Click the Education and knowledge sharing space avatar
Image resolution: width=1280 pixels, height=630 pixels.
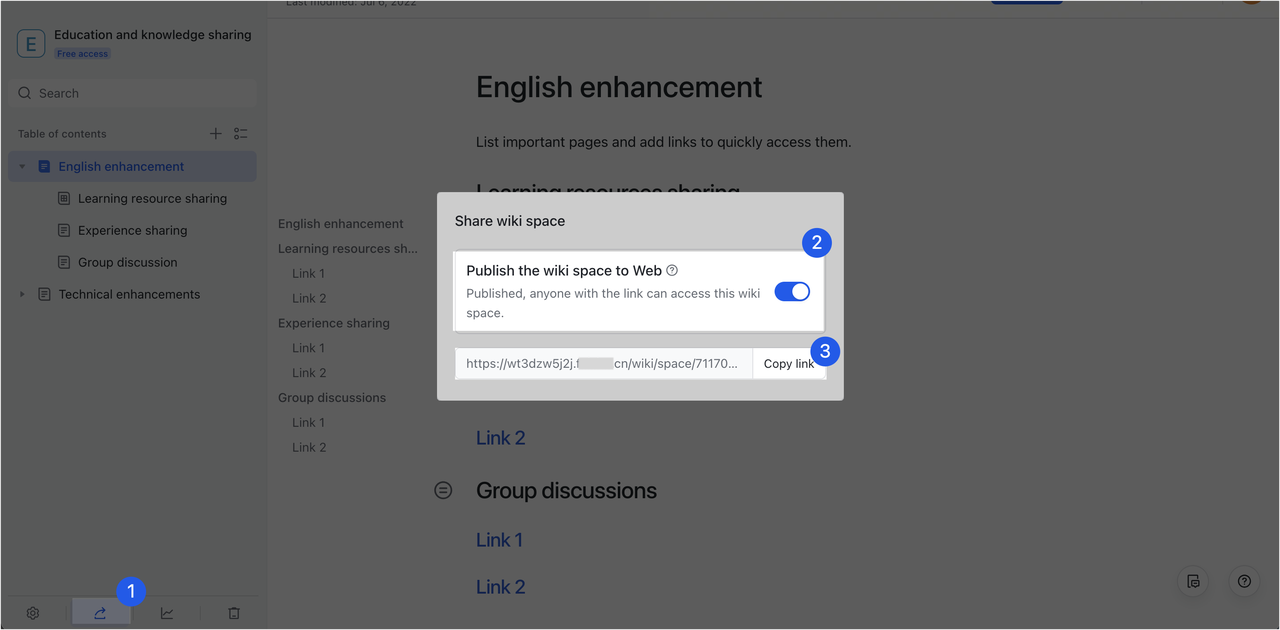click(31, 43)
